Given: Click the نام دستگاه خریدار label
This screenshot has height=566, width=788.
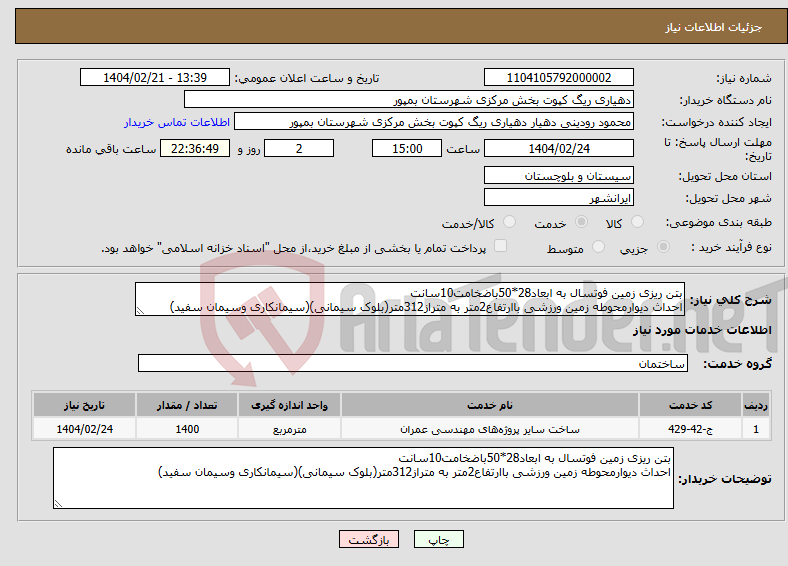Looking at the screenshot, I should [x=726, y=100].
